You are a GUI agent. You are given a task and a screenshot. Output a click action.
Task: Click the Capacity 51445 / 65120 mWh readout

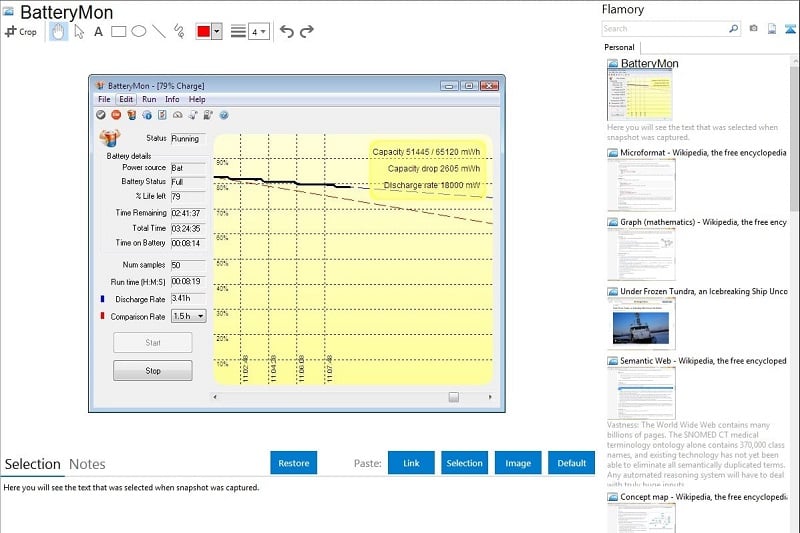[x=426, y=152]
